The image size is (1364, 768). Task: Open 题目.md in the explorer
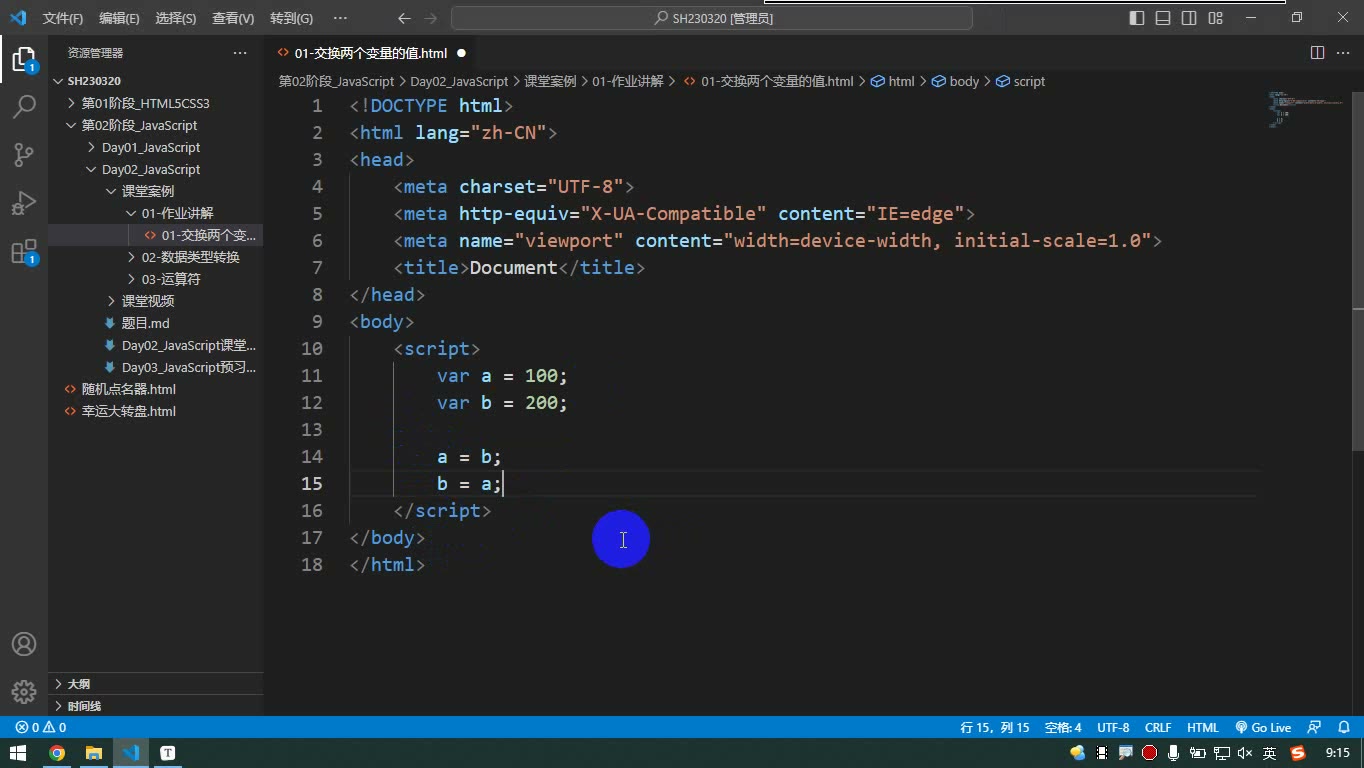145,323
